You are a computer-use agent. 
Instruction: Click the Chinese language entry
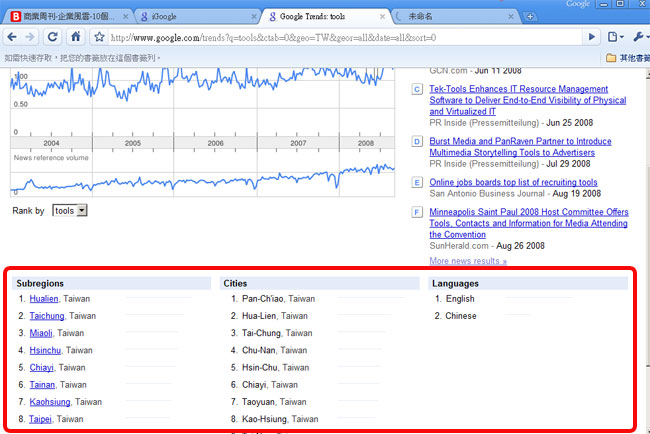click(461, 316)
